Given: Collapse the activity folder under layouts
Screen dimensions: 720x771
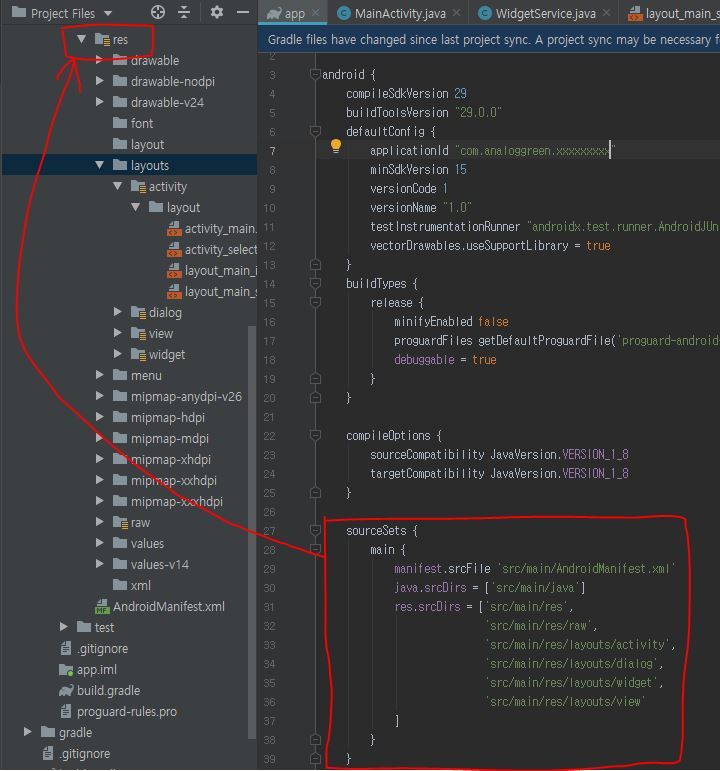Looking at the screenshot, I should point(118,186).
